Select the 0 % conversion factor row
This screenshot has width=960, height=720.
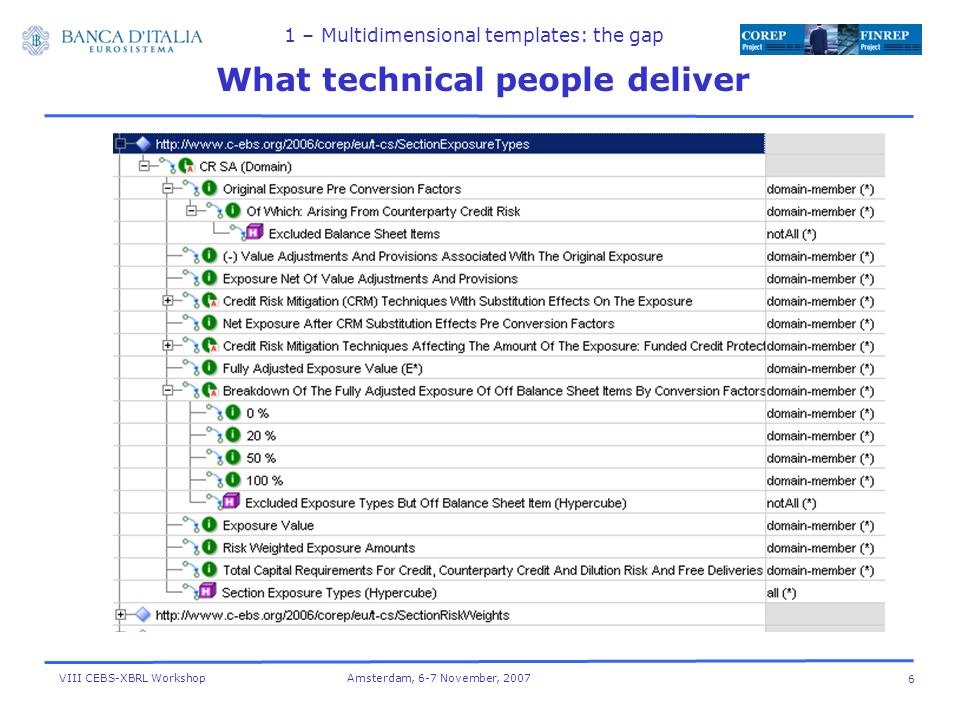257,413
